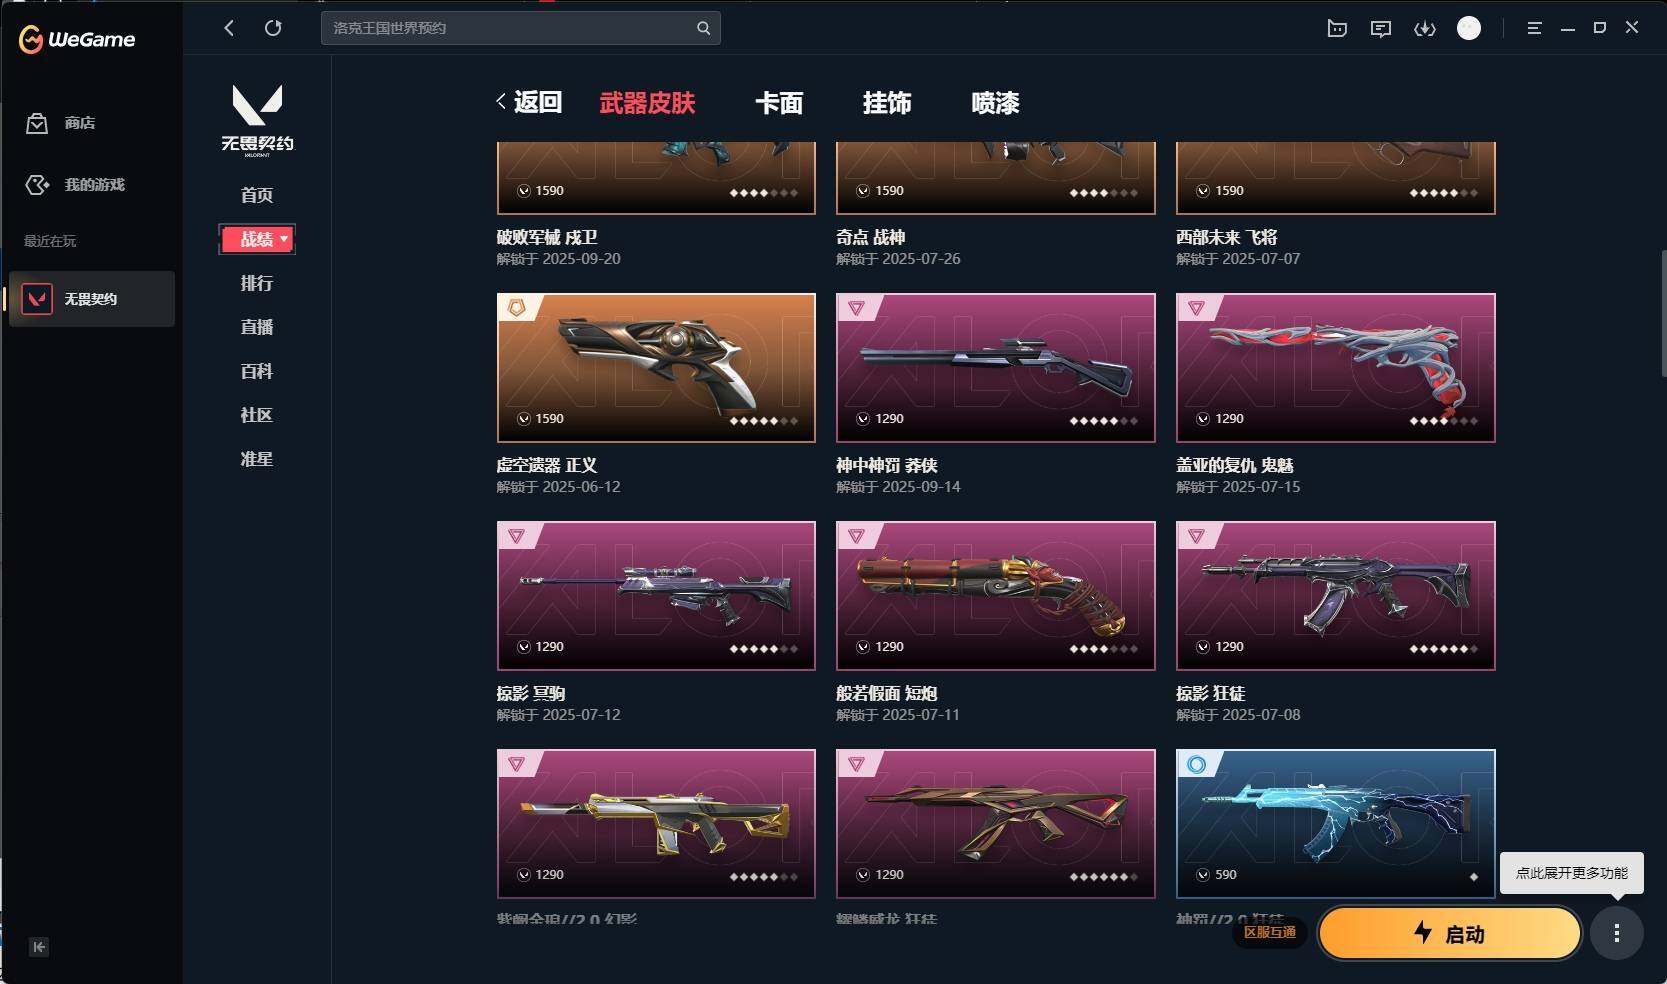Click the vertical scrollbar thumb
The image size is (1667, 984).
coord(1663,313)
